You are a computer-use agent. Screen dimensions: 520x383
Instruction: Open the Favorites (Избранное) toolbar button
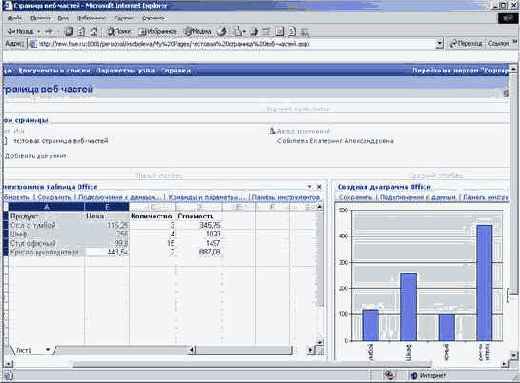click(x=157, y=31)
